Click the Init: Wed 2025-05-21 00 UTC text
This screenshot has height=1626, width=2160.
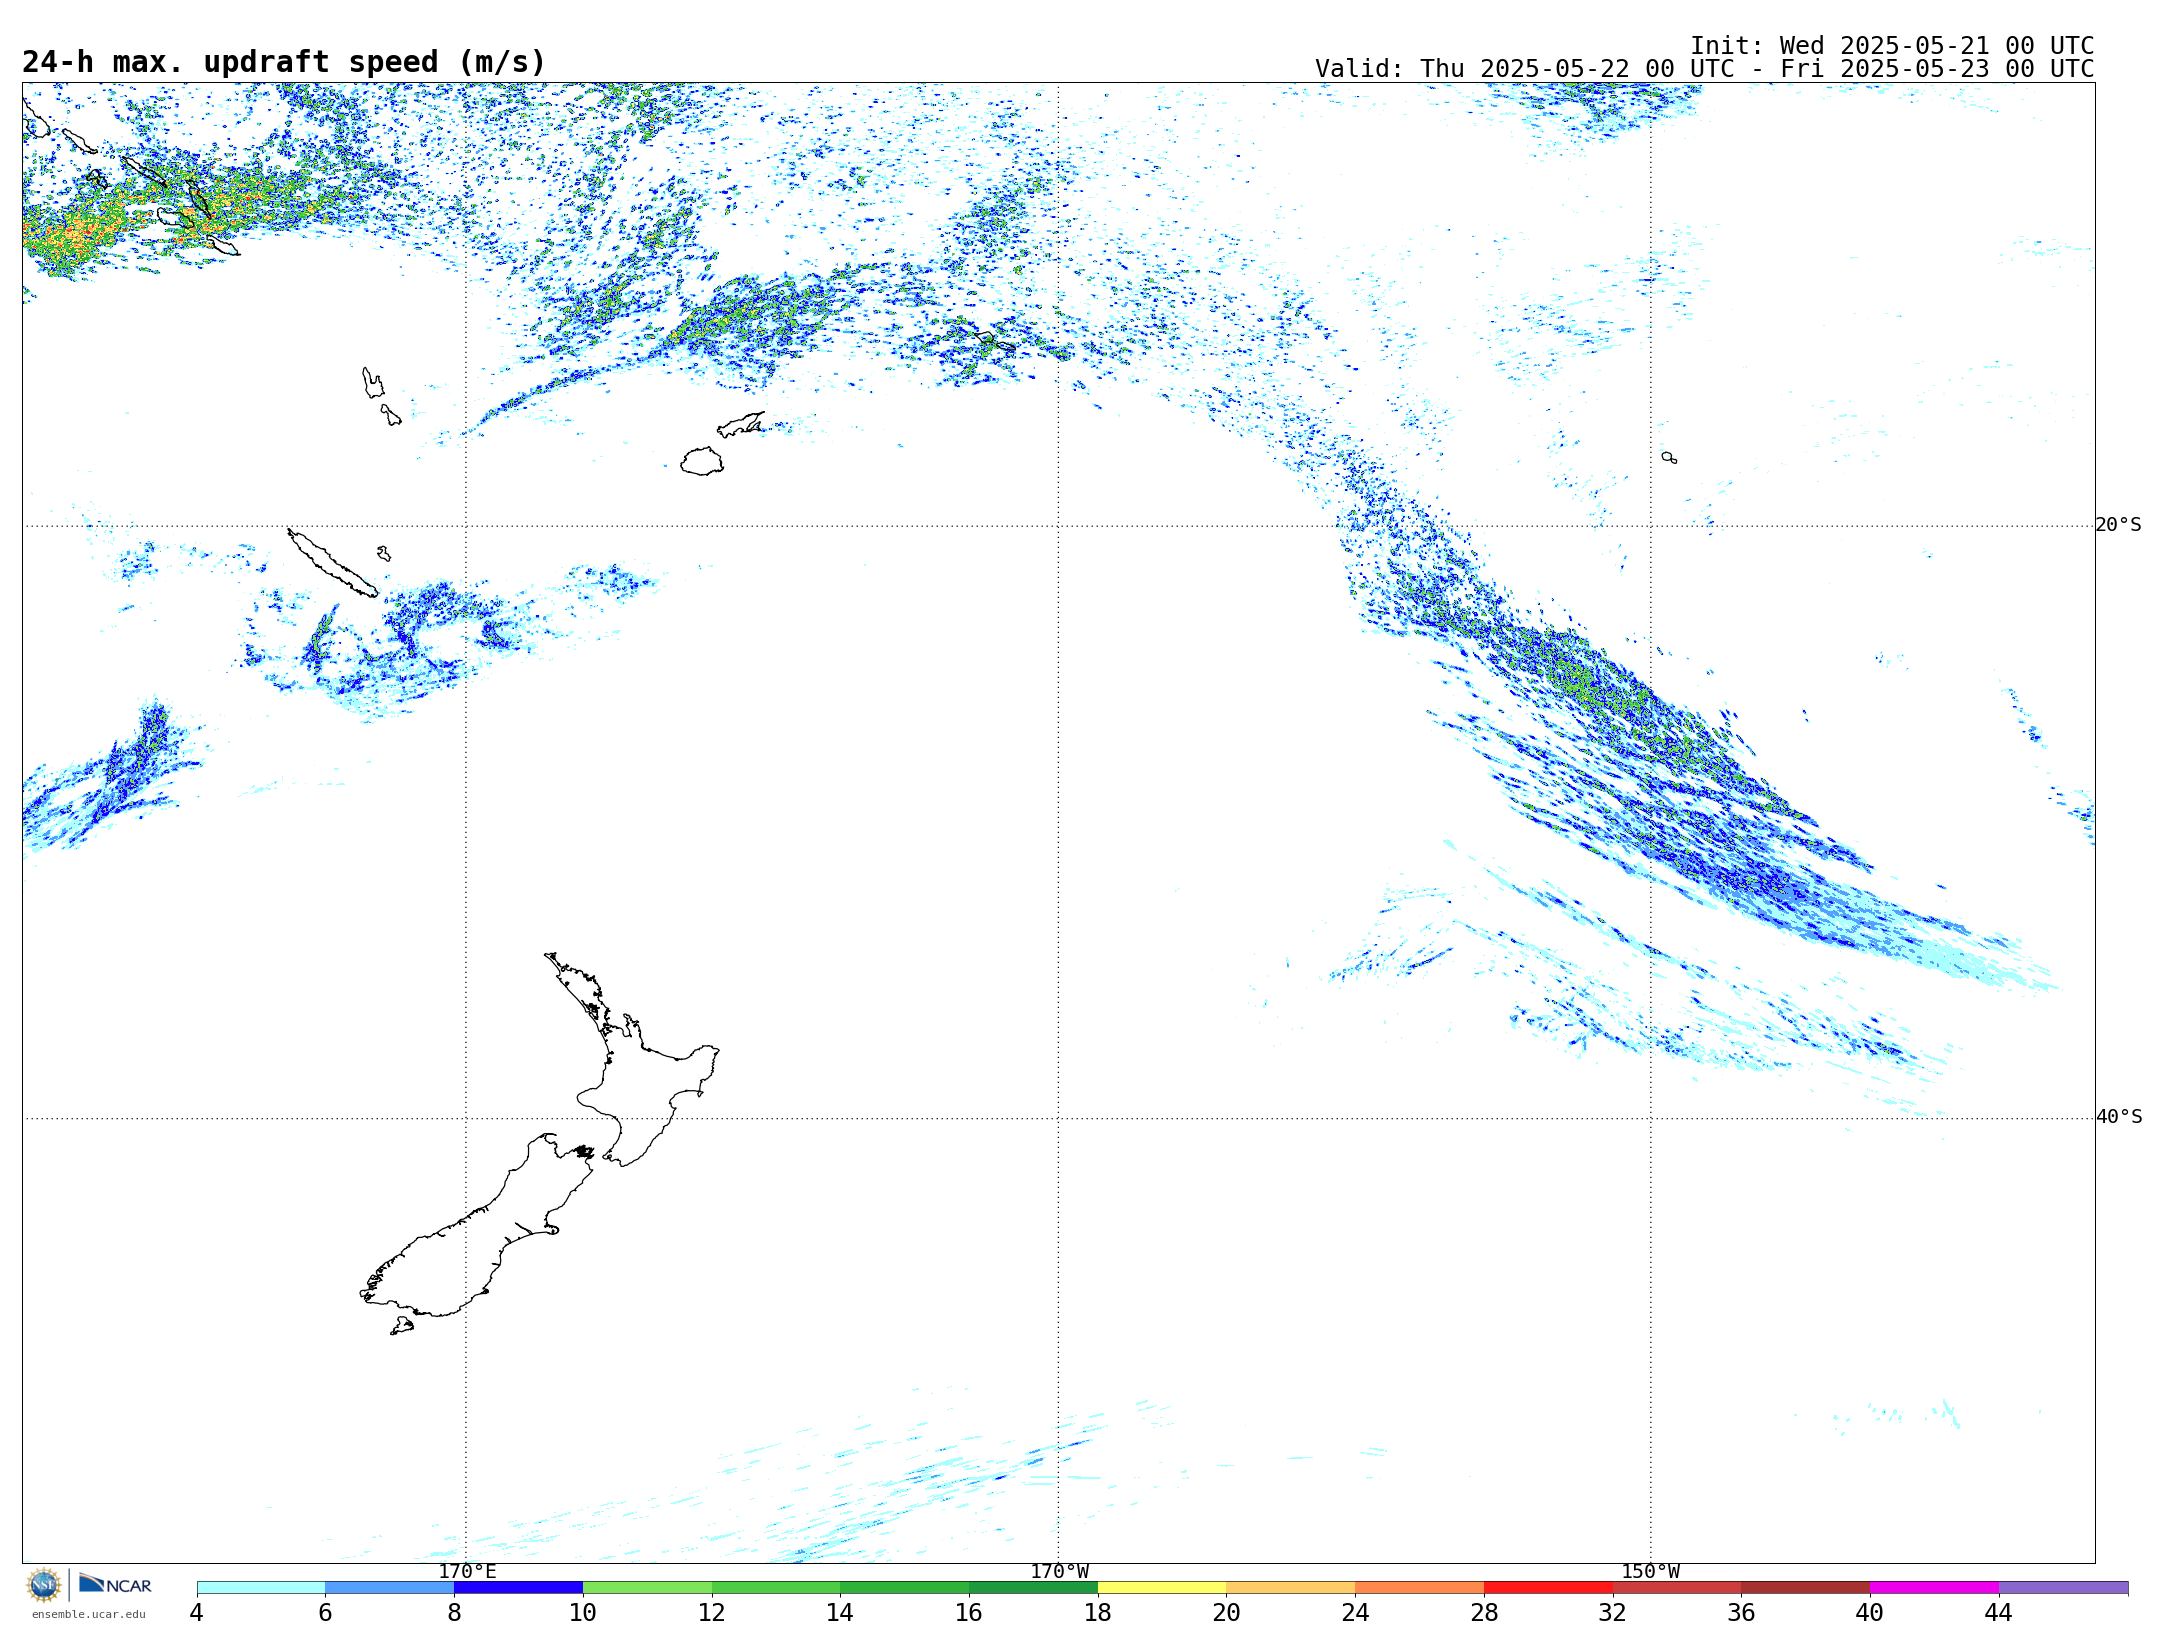click(1892, 46)
